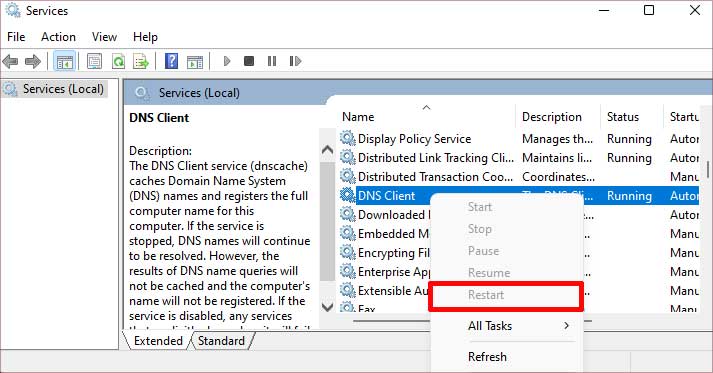Select the Distributed Transaction Coo... row
713x373 pixels.
[x=435, y=177]
